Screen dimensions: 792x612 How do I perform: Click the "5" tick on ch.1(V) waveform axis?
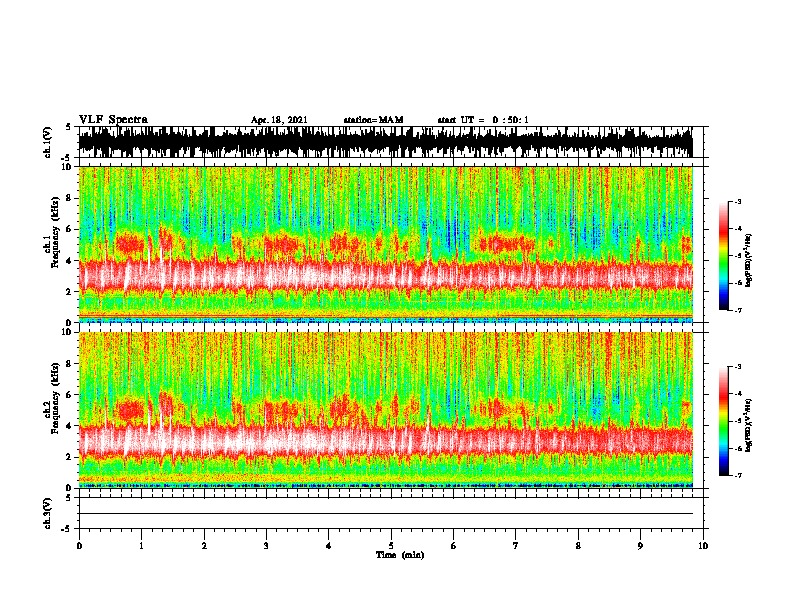(x=68, y=127)
